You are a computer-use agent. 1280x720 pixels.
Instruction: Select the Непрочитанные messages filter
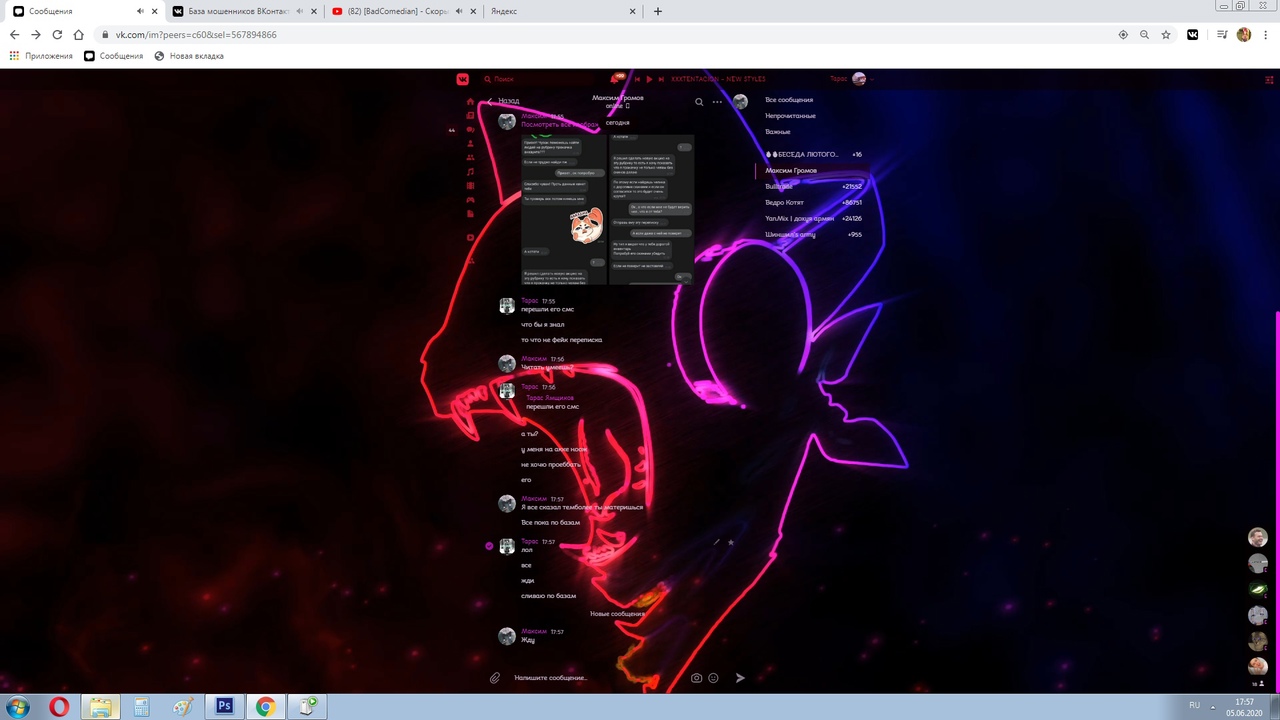click(790, 116)
